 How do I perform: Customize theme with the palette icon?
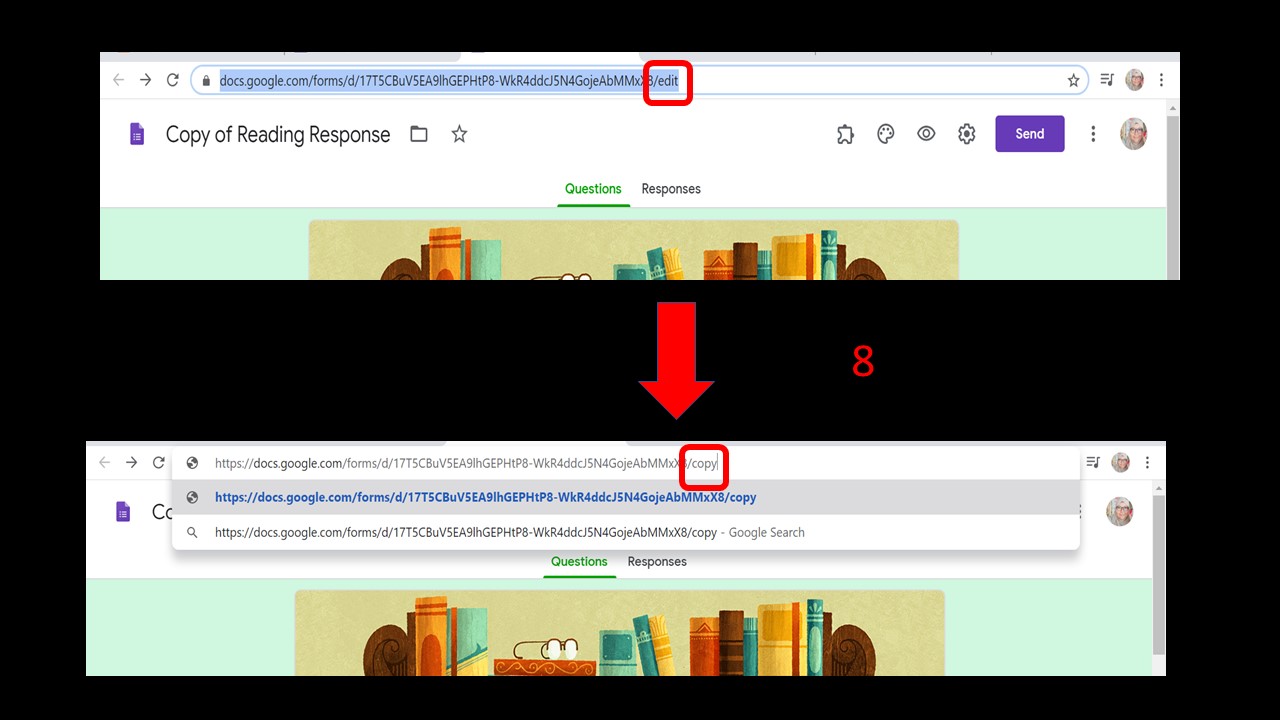point(886,134)
